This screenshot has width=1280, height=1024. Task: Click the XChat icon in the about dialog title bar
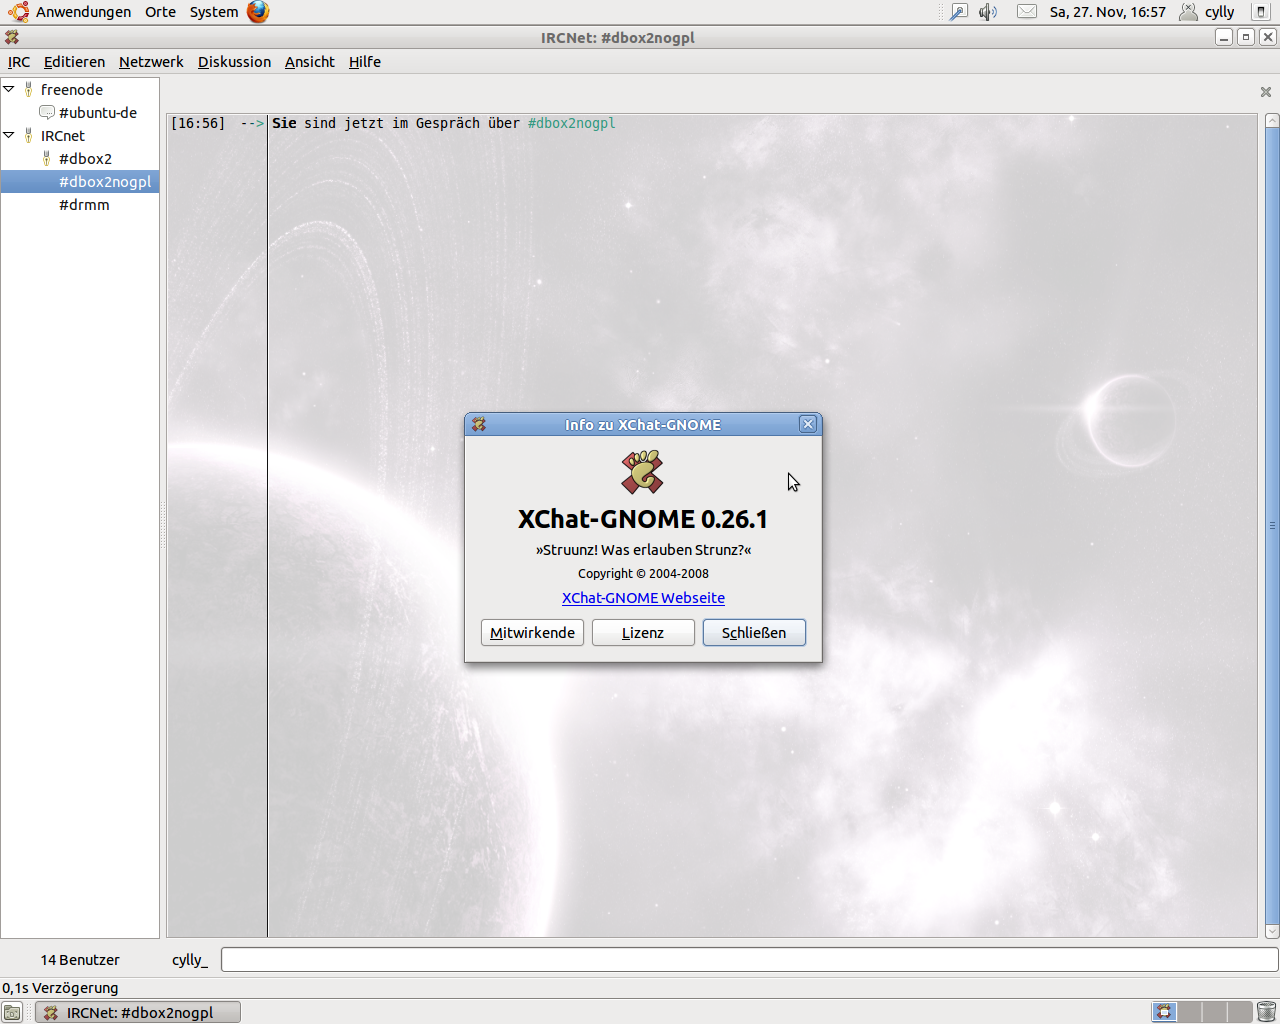(x=479, y=424)
